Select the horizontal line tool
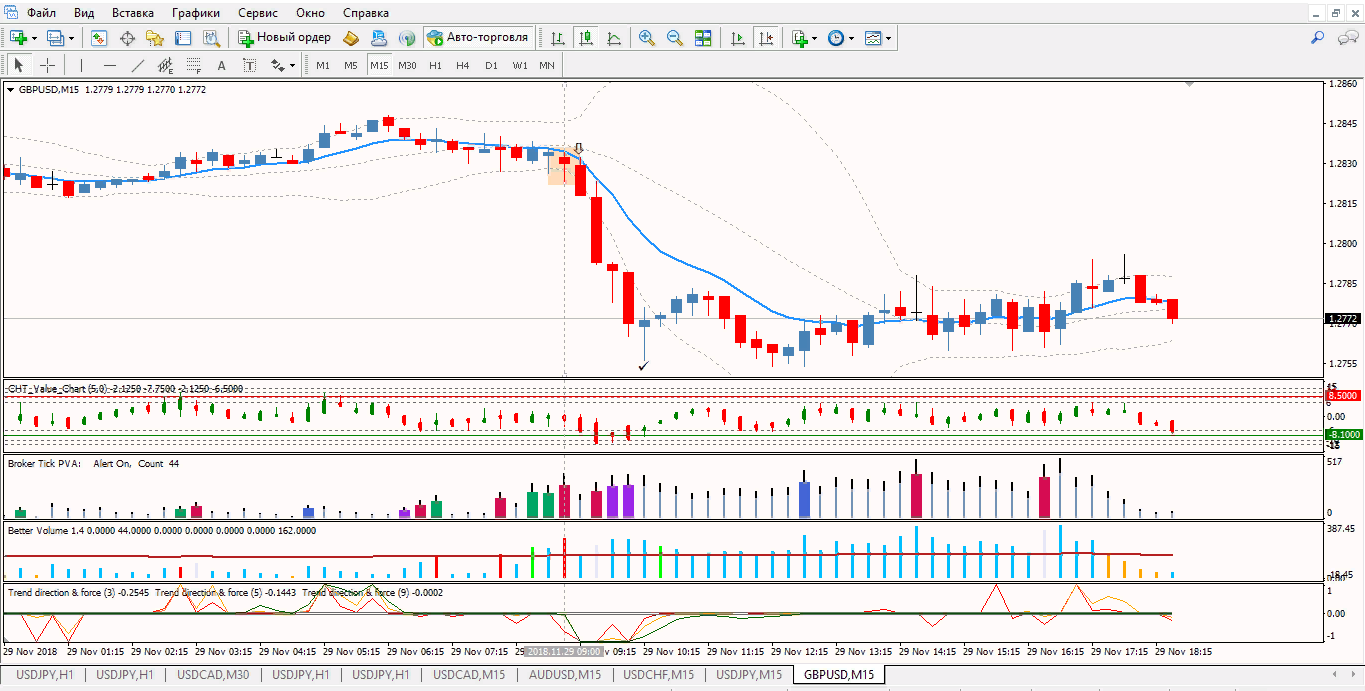 pyautogui.click(x=110, y=65)
